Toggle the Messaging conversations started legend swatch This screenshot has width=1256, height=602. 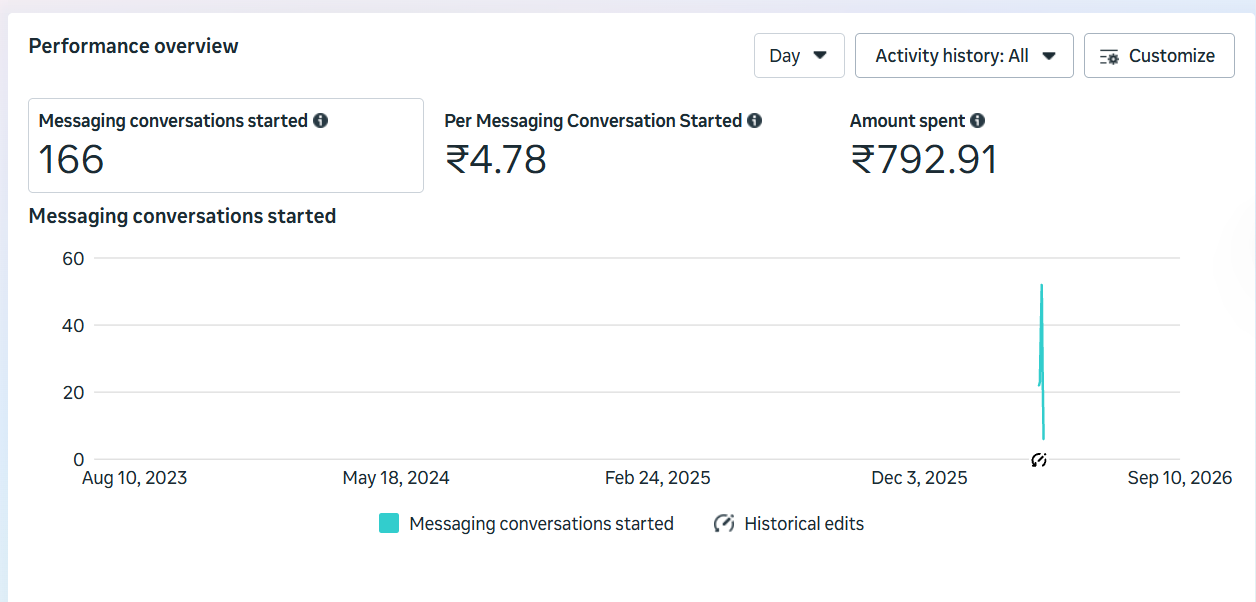[x=389, y=523]
